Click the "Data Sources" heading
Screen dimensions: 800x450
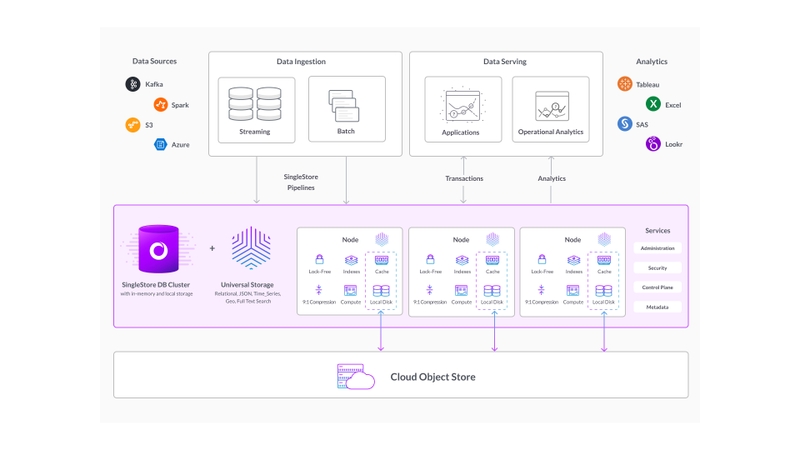click(x=155, y=61)
